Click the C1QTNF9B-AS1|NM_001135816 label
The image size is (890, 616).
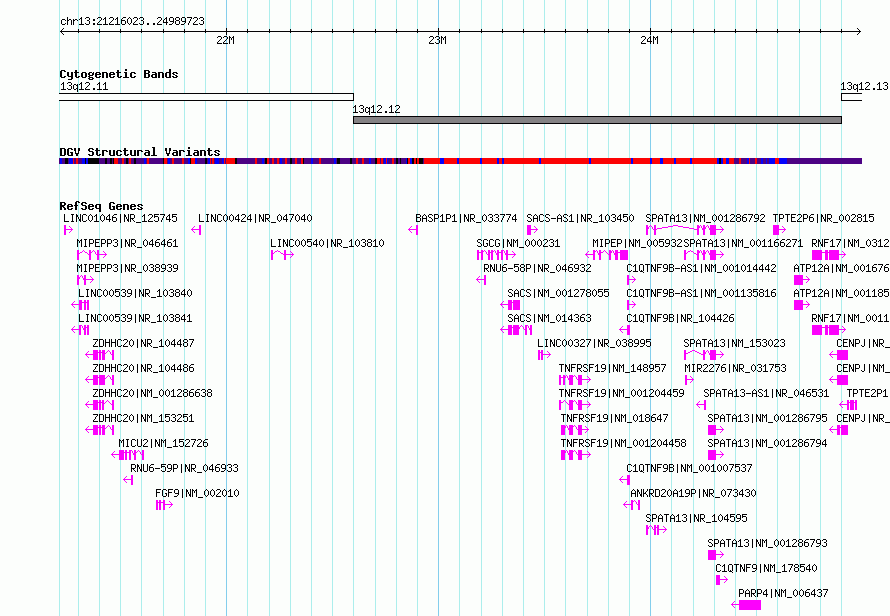702,293
